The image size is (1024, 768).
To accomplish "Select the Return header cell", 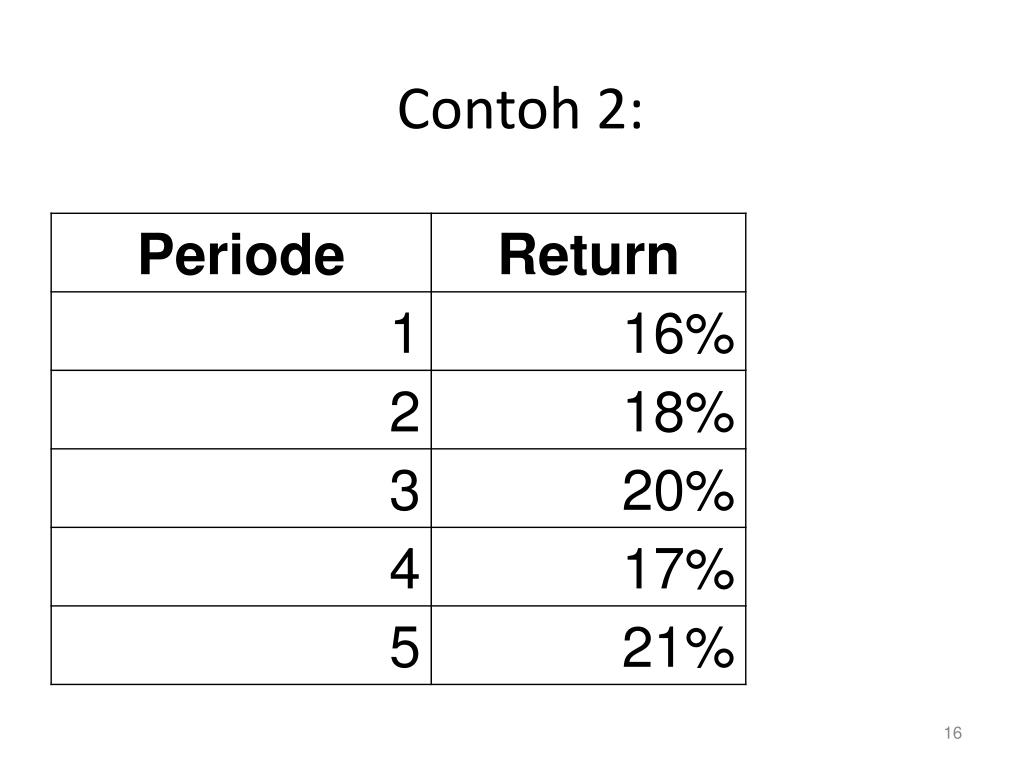I will pyautogui.click(x=588, y=253).
